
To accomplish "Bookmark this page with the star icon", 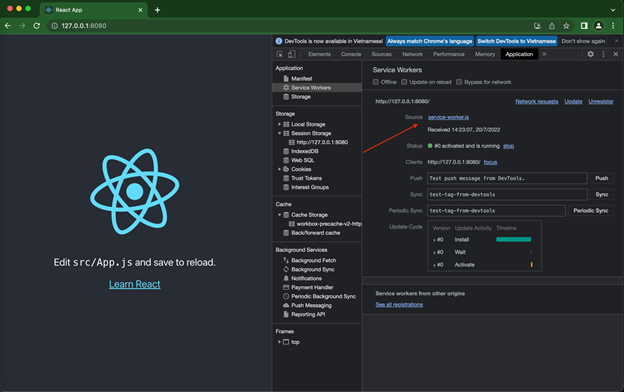I will tap(566, 26).
